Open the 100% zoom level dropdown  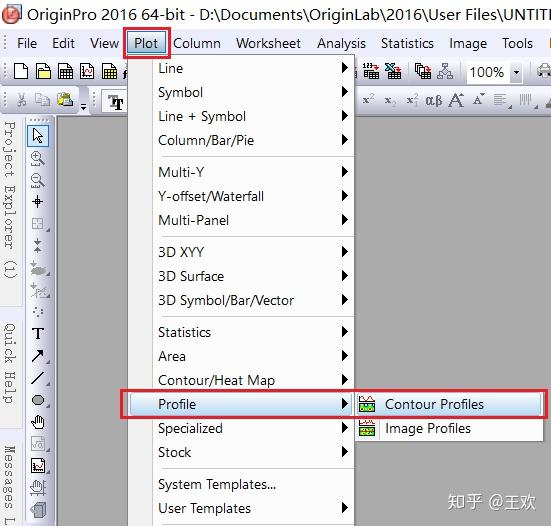click(516, 72)
